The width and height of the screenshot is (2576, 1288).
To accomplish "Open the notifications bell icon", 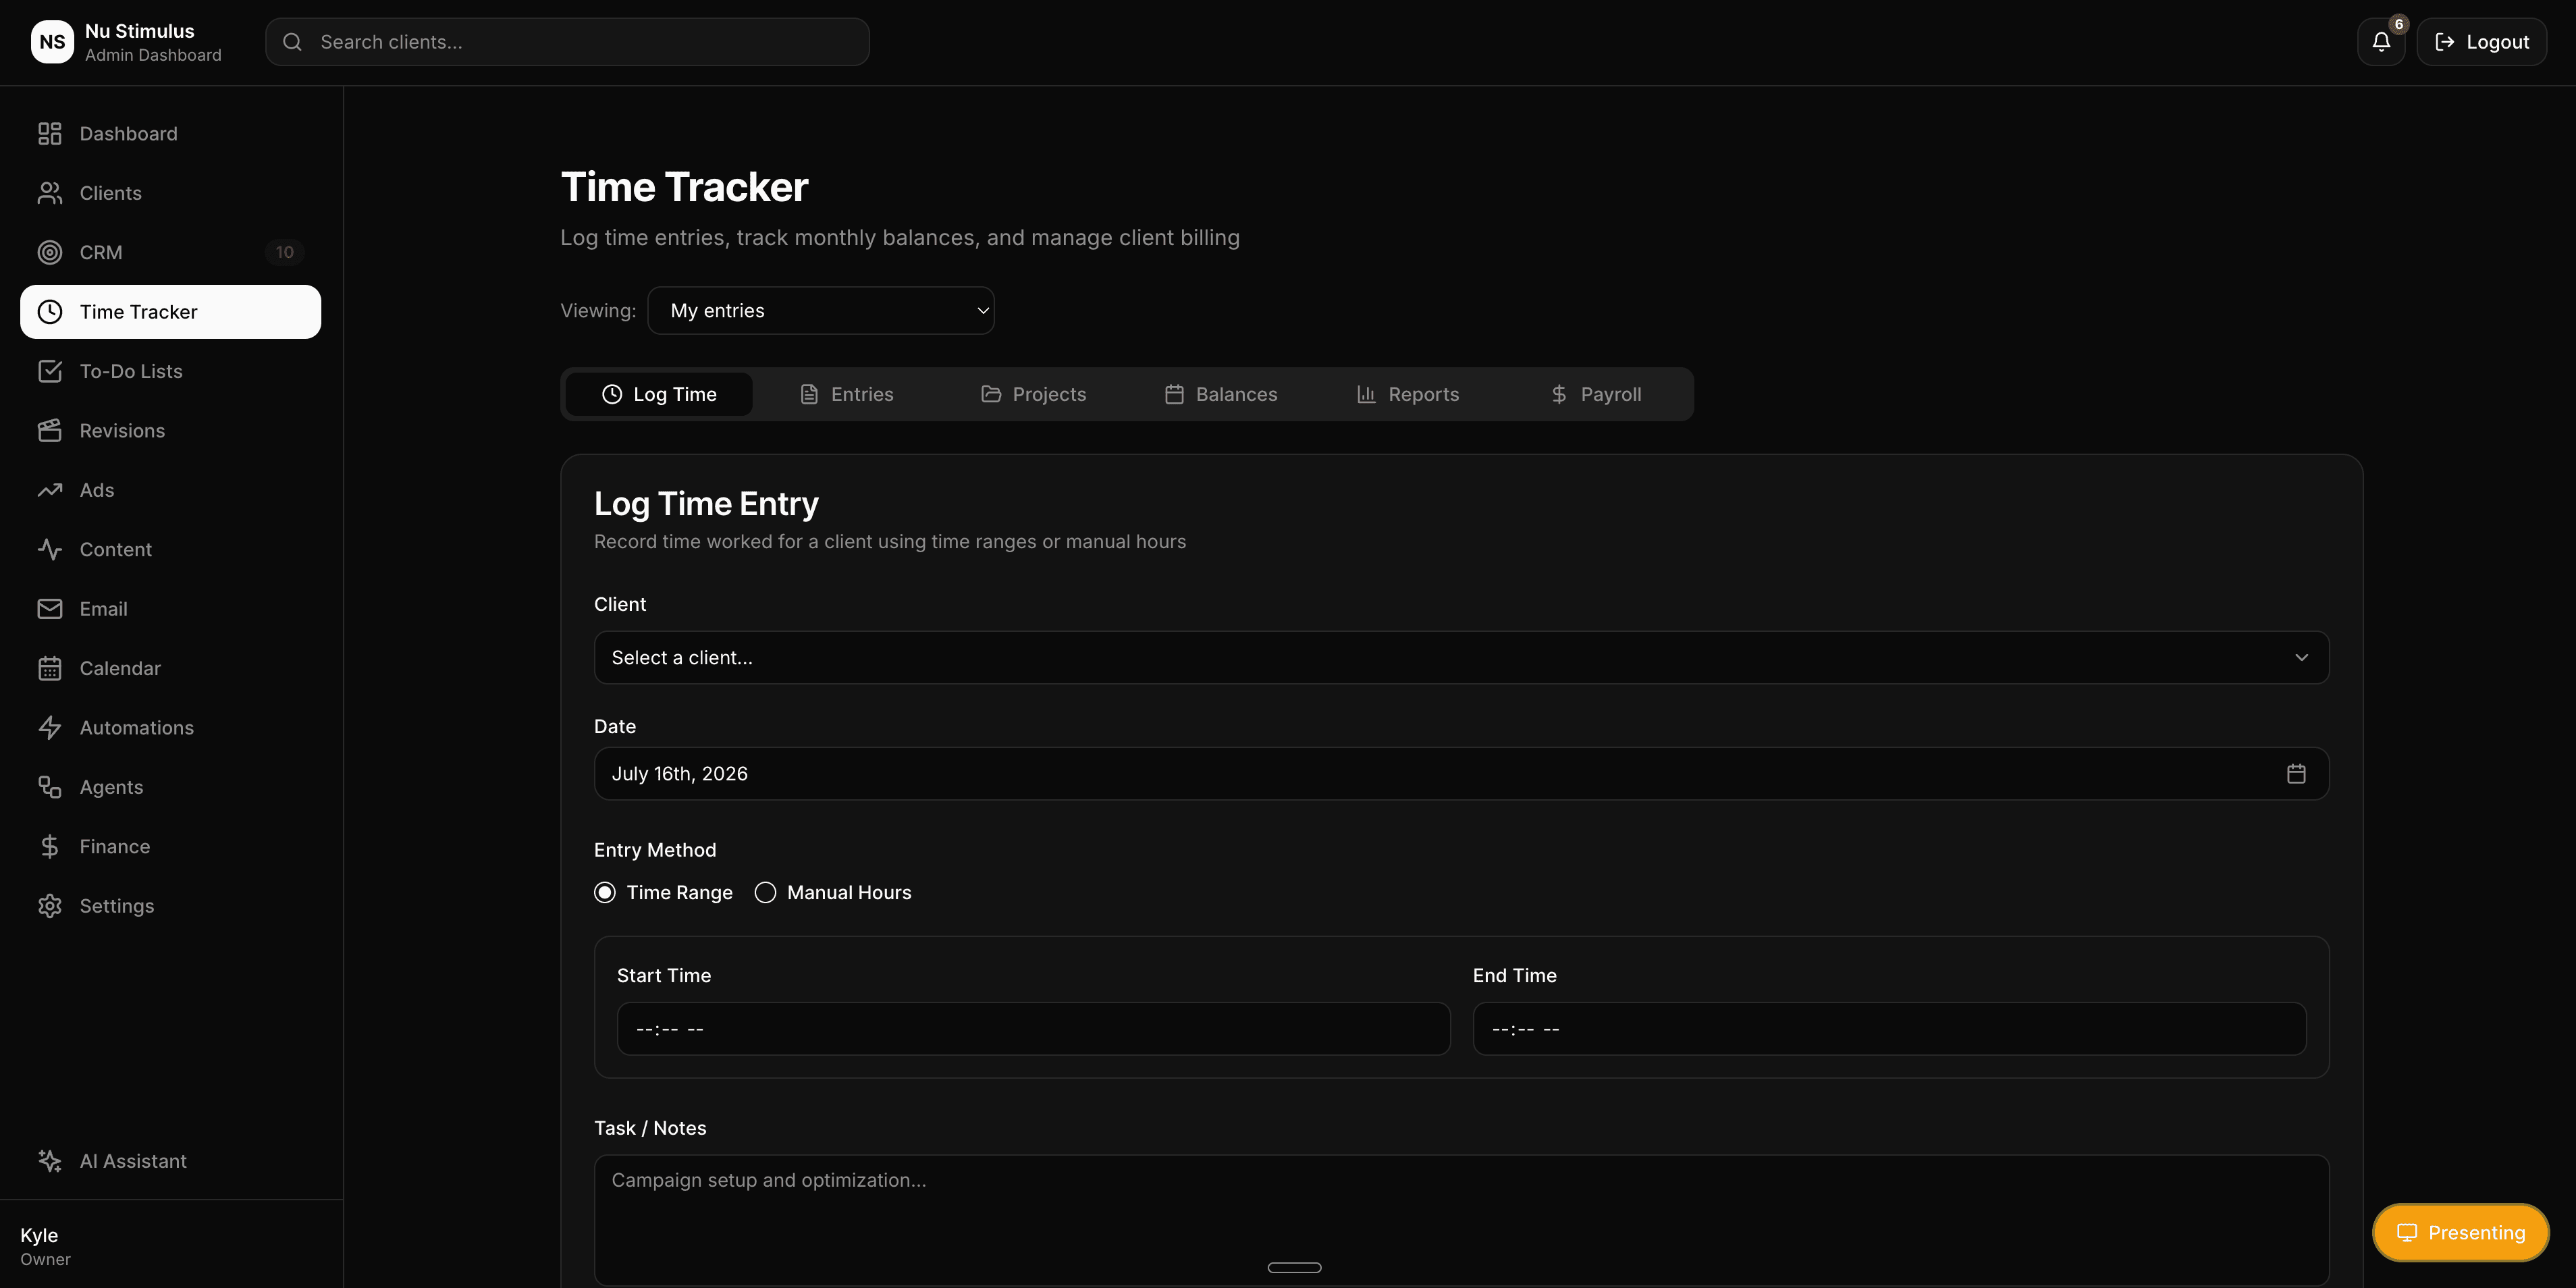I will (2381, 42).
